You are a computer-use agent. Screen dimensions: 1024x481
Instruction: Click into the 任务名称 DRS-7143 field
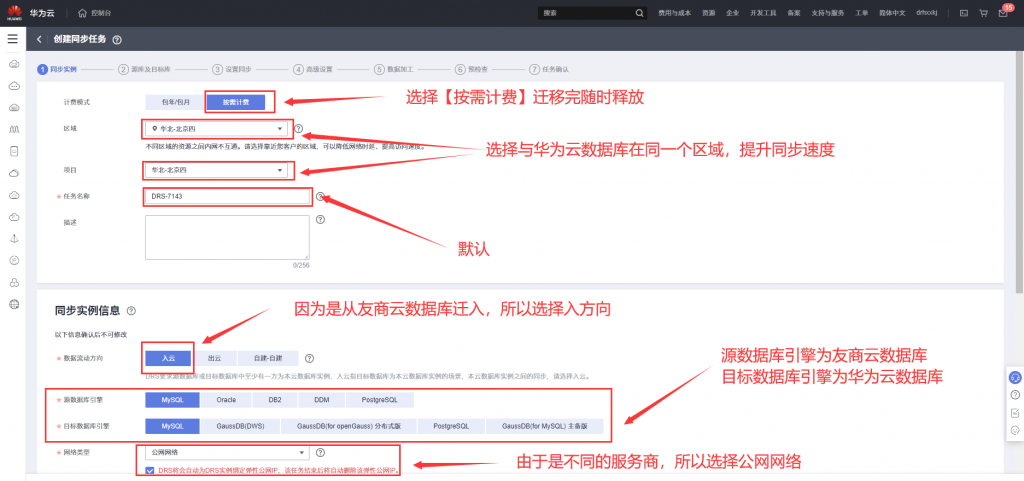click(x=227, y=196)
